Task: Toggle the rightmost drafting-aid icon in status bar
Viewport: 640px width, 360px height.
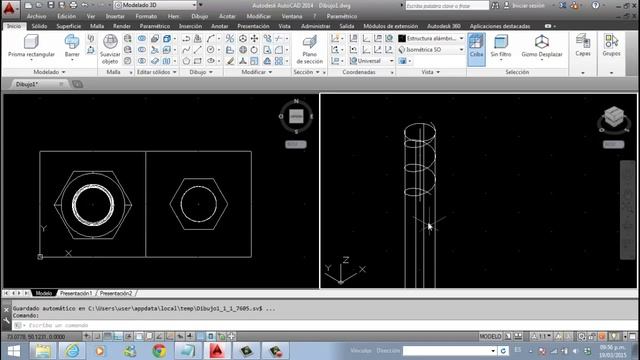Action: coord(231,336)
